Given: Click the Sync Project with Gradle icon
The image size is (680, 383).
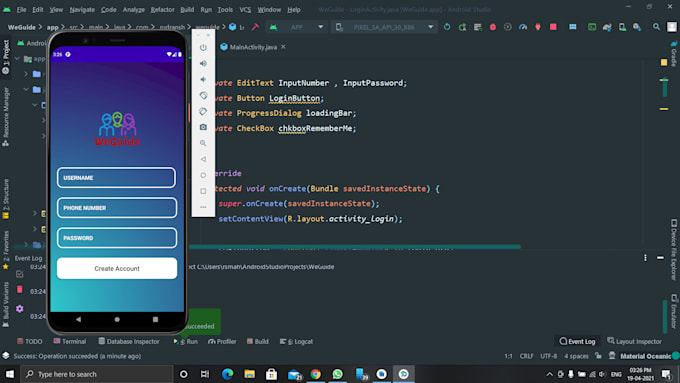Looking at the screenshot, I should [x=607, y=27].
